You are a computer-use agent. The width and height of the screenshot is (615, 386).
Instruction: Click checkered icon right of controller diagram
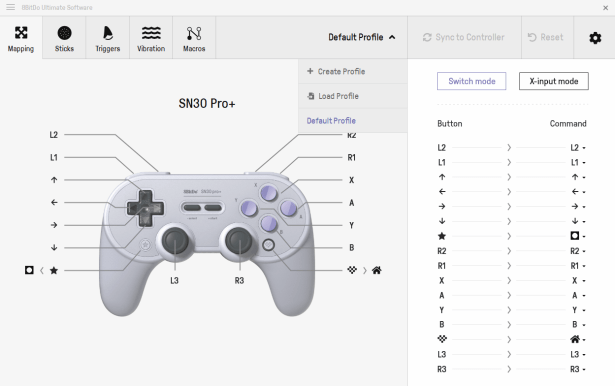pyautogui.click(x=352, y=270)
